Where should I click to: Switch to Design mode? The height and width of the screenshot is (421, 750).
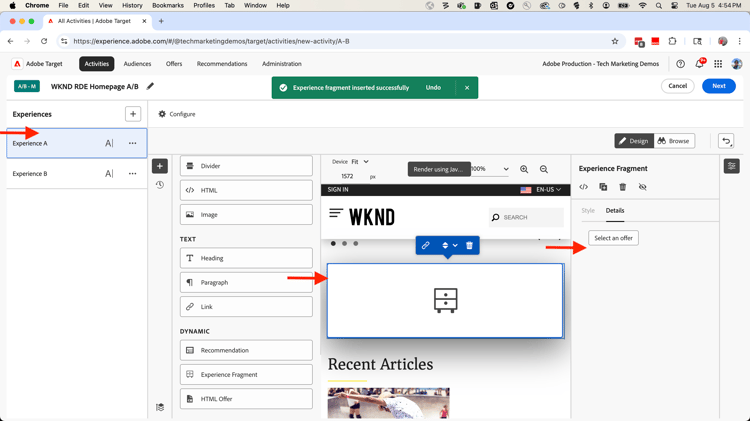[x=634, y=141]
